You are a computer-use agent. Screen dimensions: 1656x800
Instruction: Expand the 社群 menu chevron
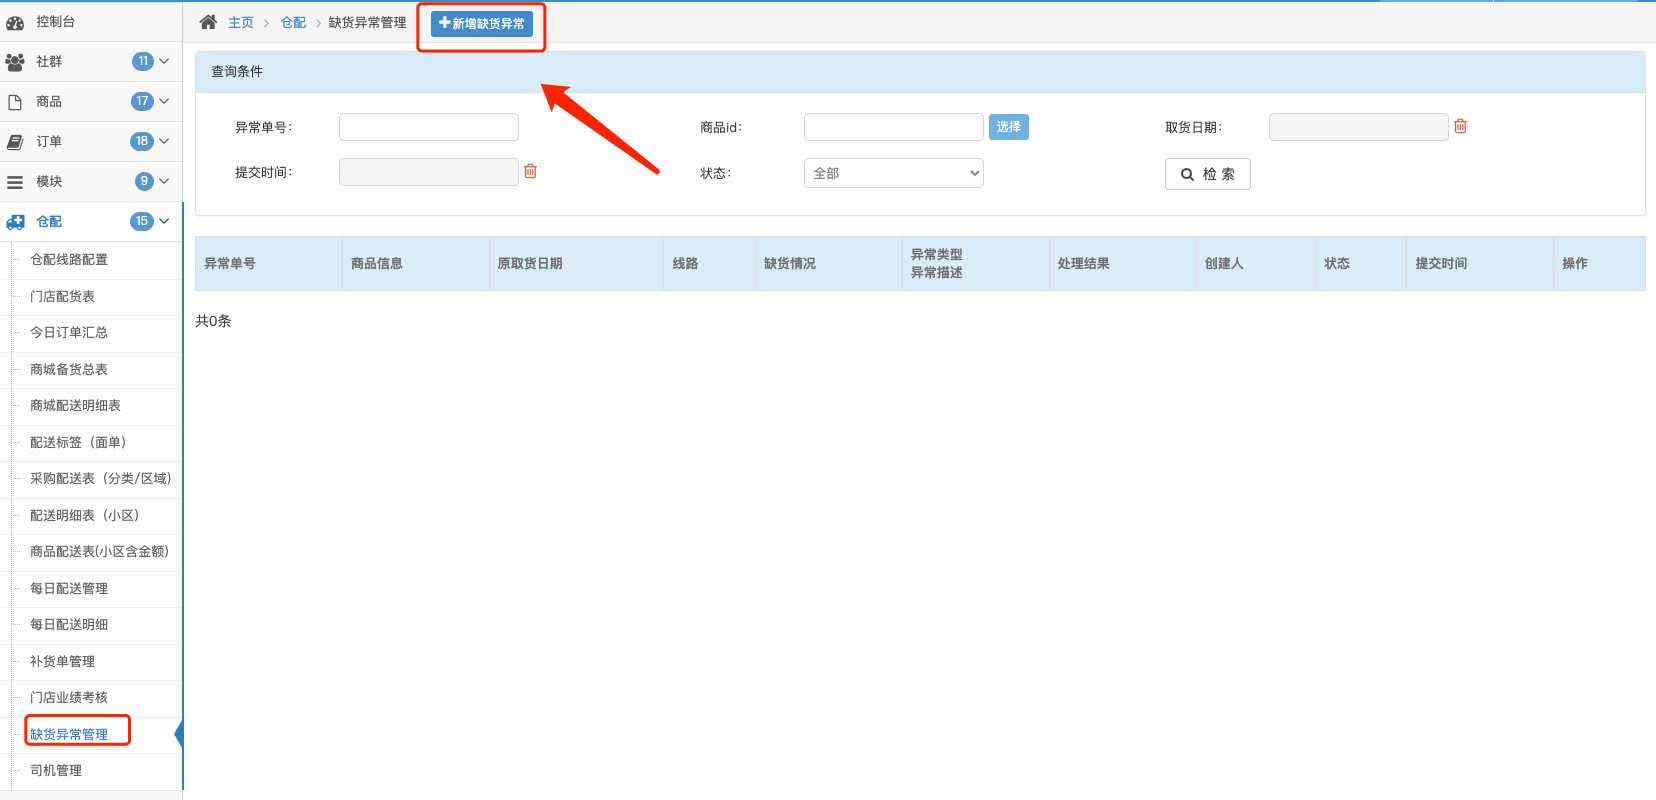164,61
